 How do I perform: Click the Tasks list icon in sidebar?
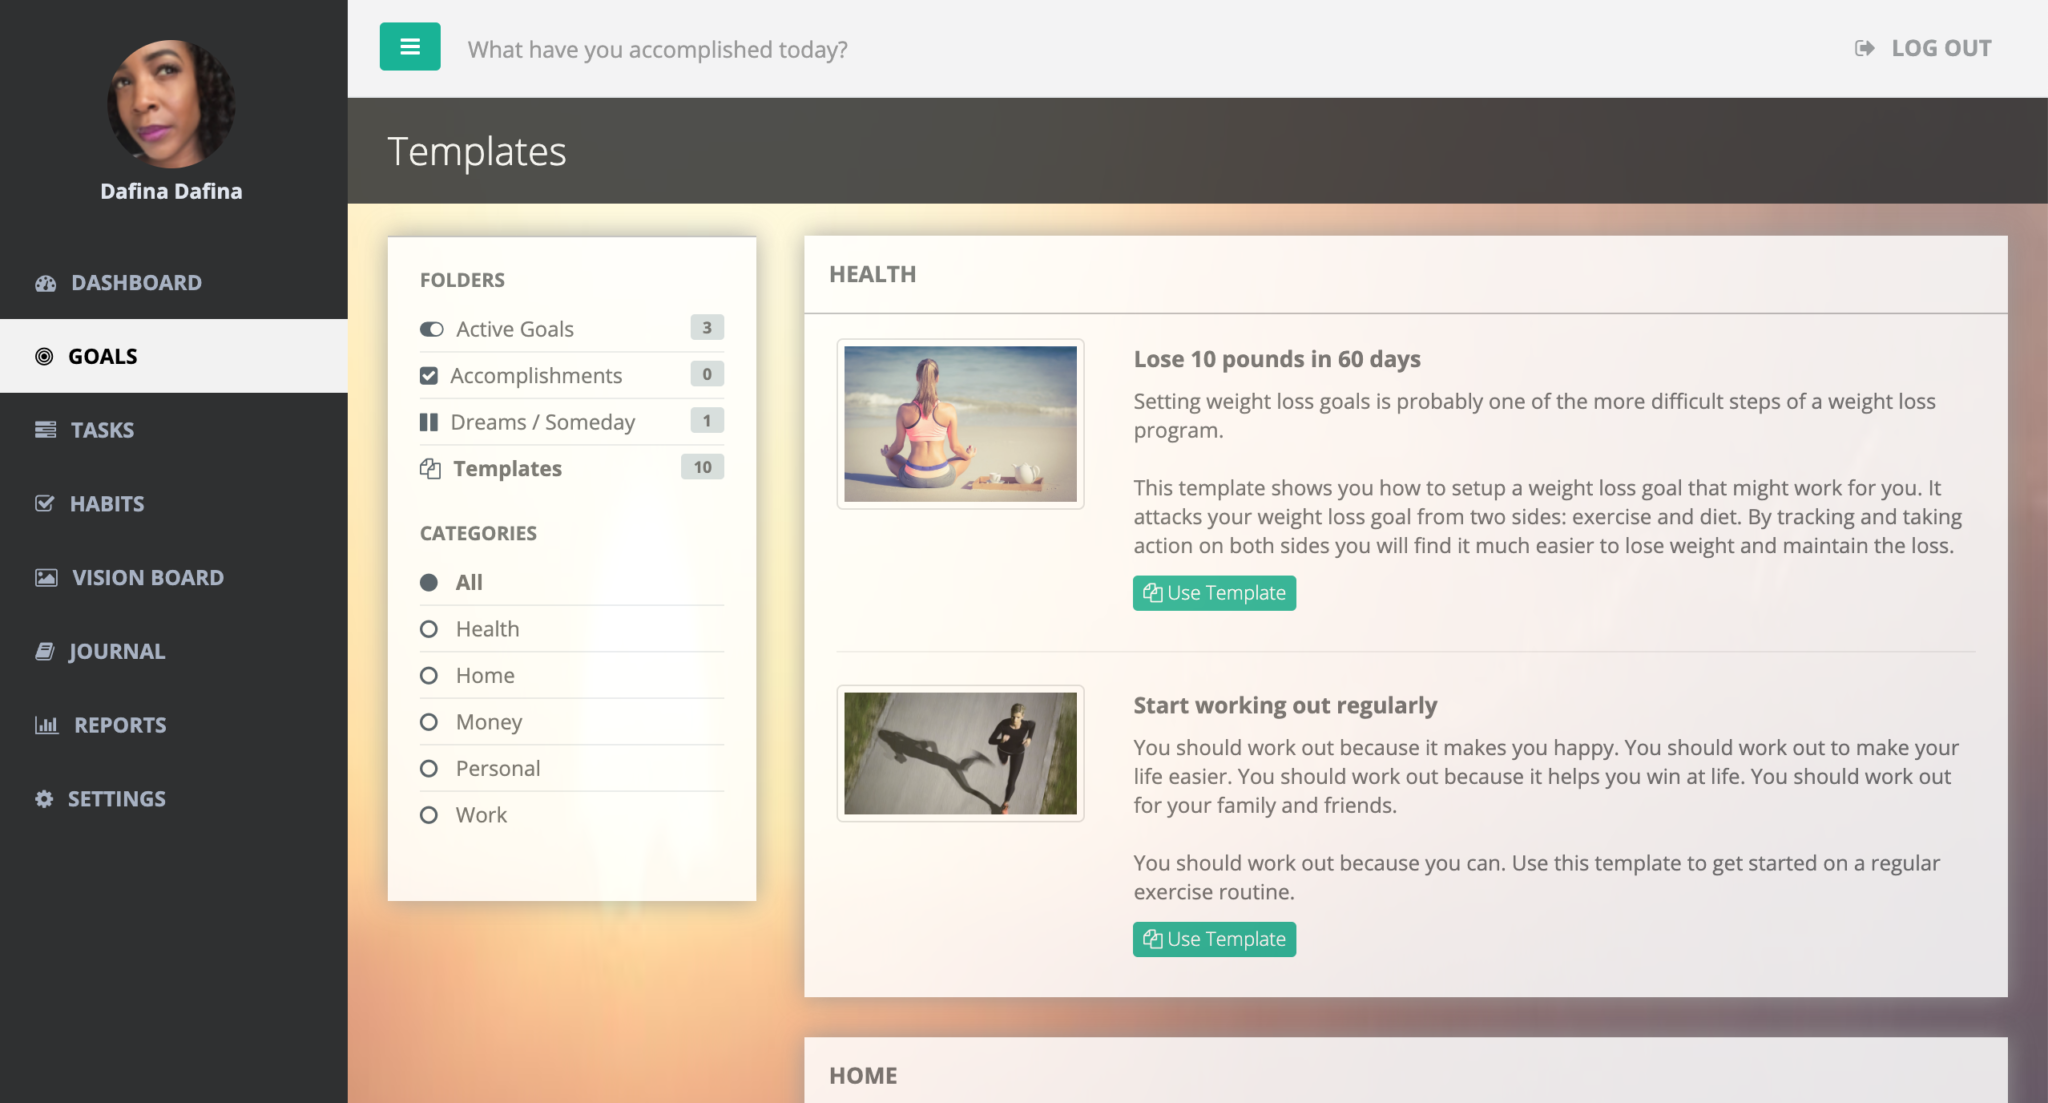click(46, 430)
